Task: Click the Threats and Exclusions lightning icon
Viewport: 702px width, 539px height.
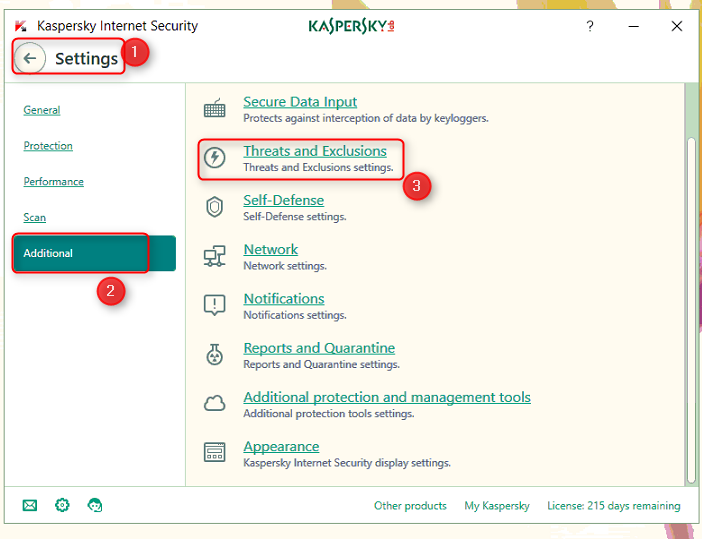Action: pos(214,158)
